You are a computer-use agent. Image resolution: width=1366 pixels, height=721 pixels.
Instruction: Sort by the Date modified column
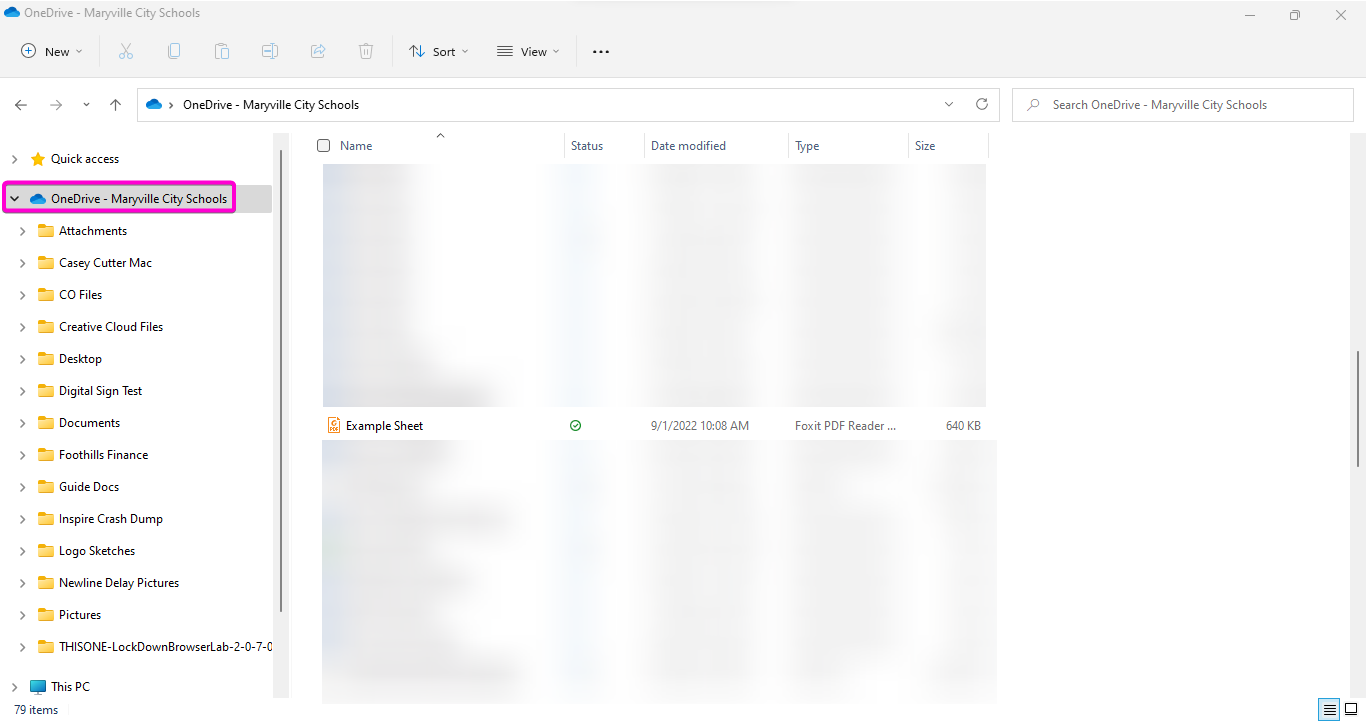tap(688, 146)
